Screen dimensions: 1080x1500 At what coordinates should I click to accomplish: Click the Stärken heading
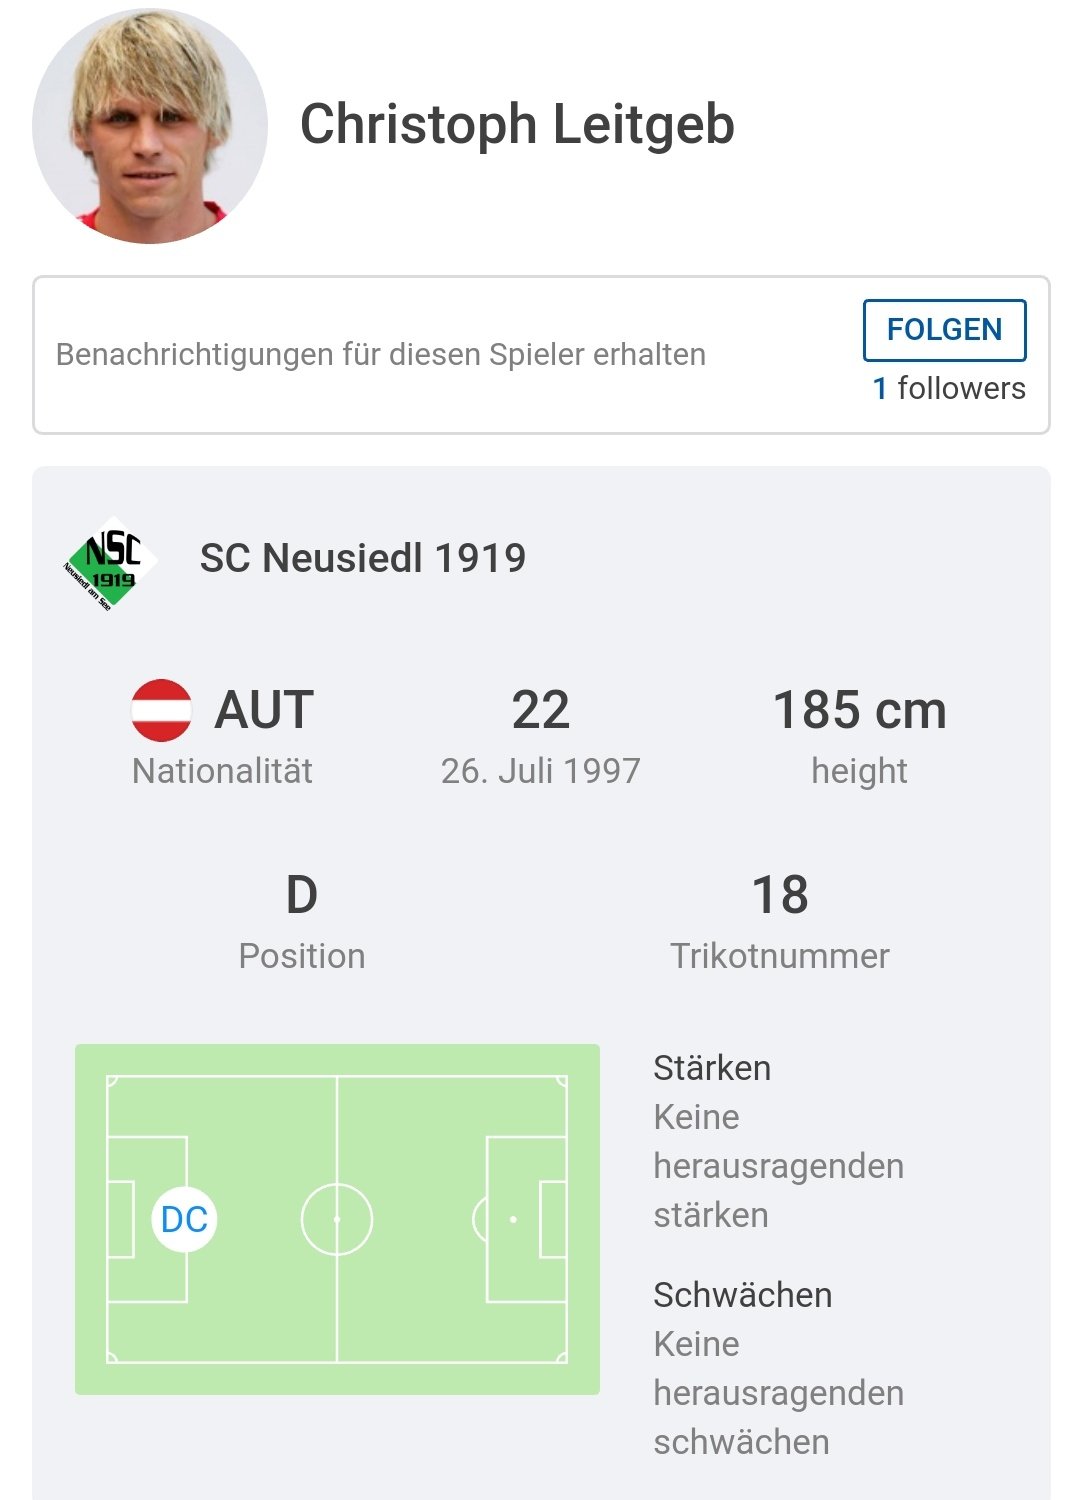click(x=712, y=1068)
